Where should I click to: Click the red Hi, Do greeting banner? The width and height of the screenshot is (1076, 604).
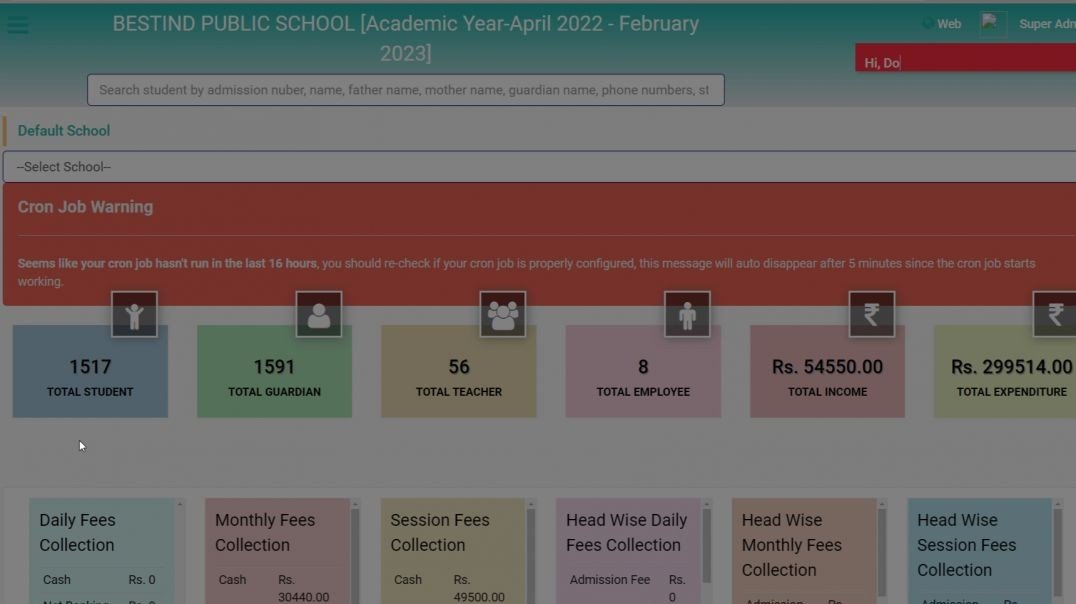click(964, 62)
